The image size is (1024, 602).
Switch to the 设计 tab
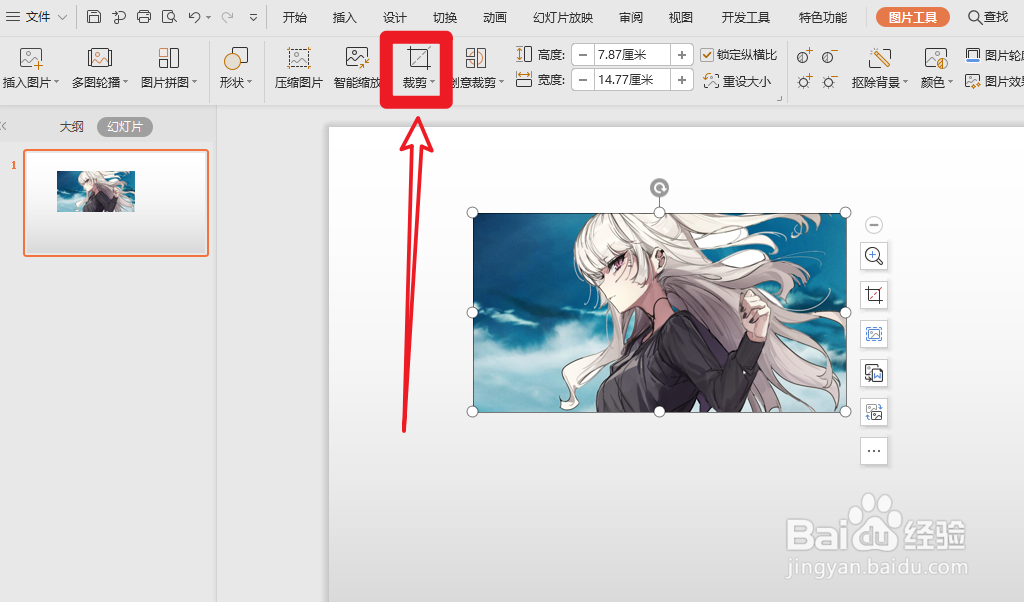[394, 18]
